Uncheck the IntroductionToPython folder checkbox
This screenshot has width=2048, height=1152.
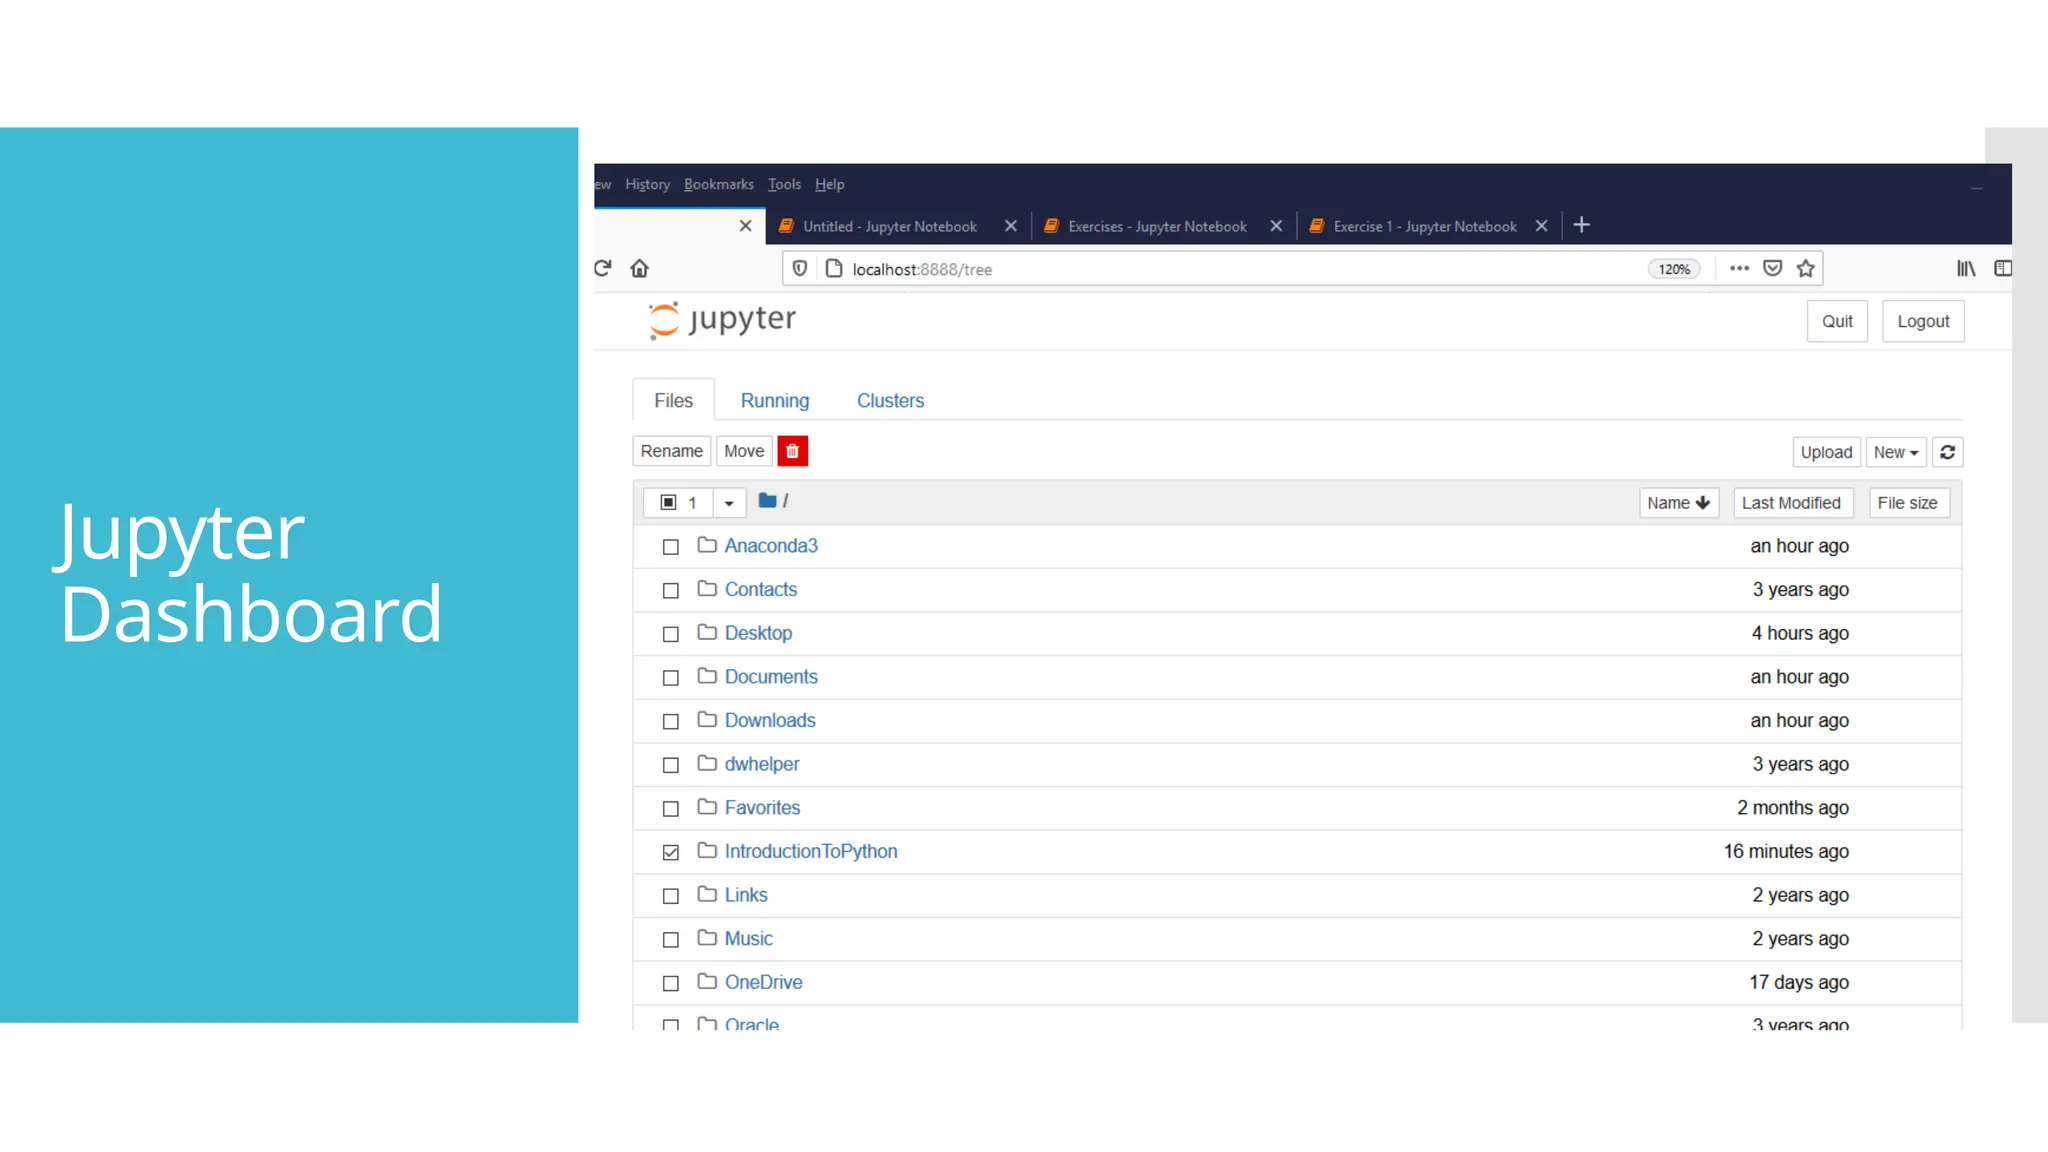pos(671,853)
